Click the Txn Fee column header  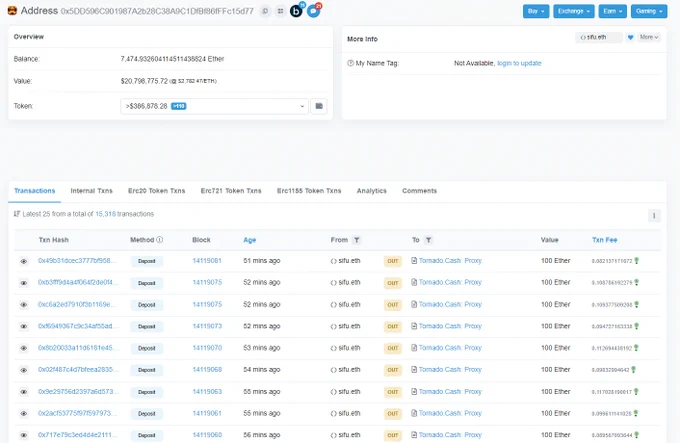[605, 240]
